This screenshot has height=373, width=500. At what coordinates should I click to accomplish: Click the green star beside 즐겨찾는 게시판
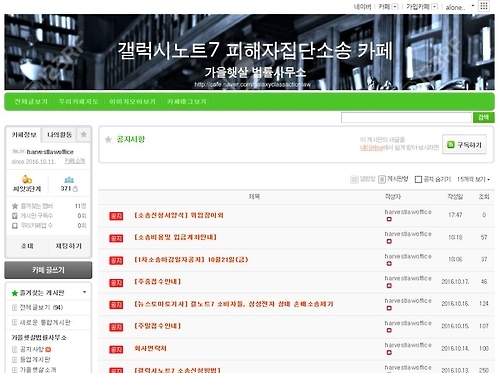pyautogui.click(x=14, y=293)
